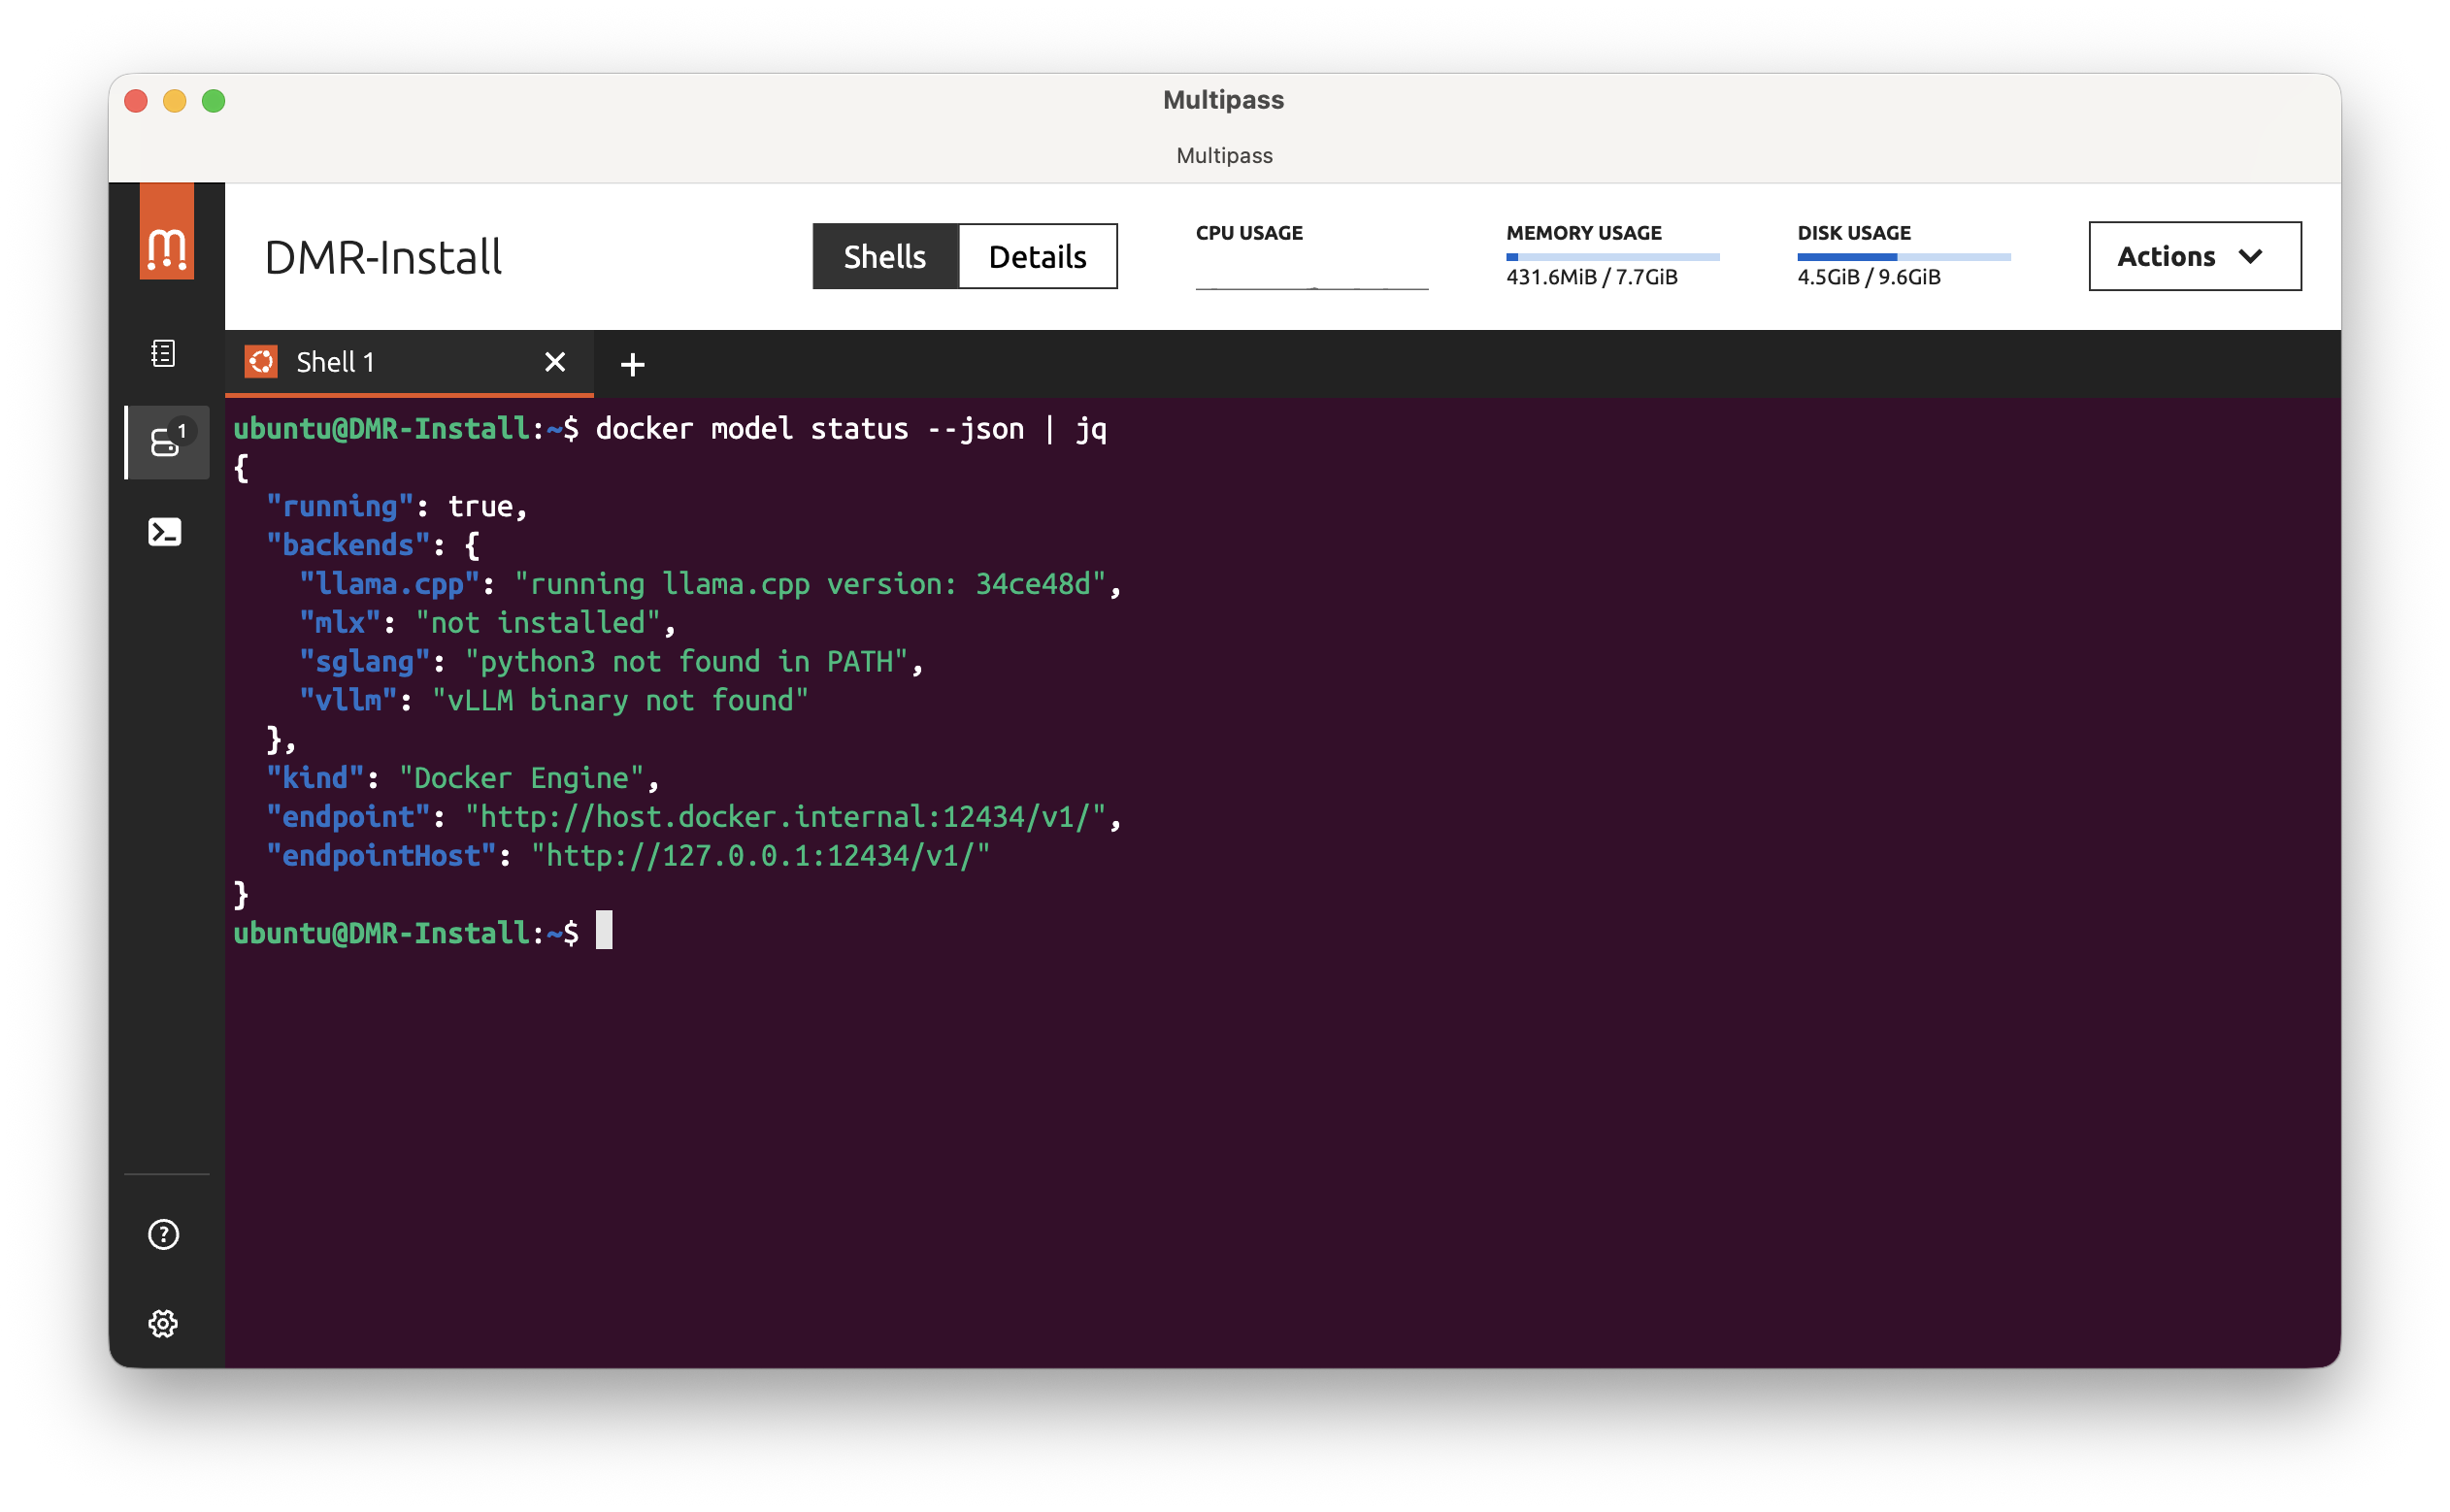2450x1512 pixels.
Task: Click the green fullscreen window button
Action: coord(213,101)
